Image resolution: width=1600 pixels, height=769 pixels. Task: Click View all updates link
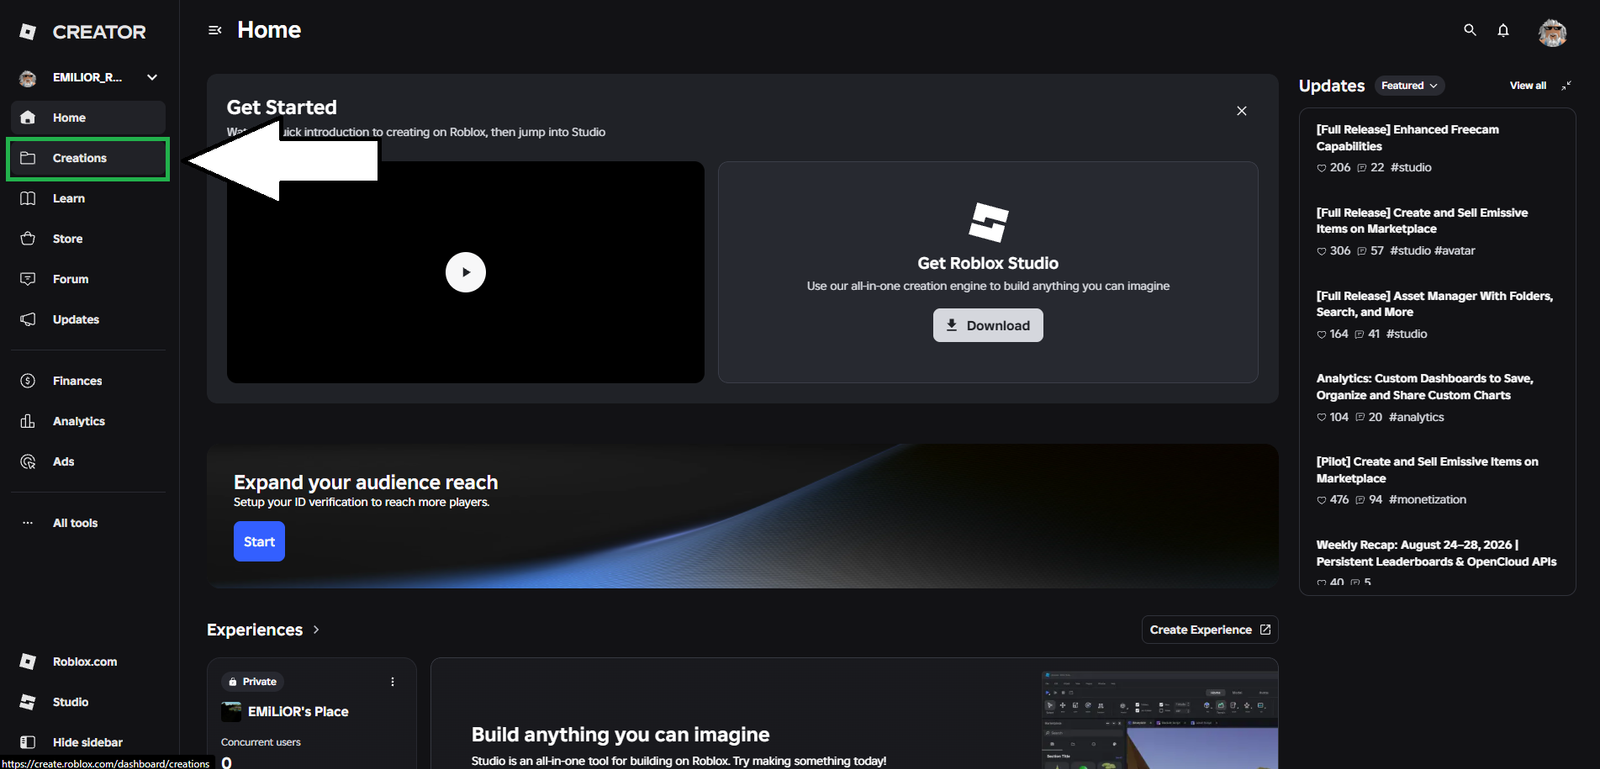(1527, 86)
